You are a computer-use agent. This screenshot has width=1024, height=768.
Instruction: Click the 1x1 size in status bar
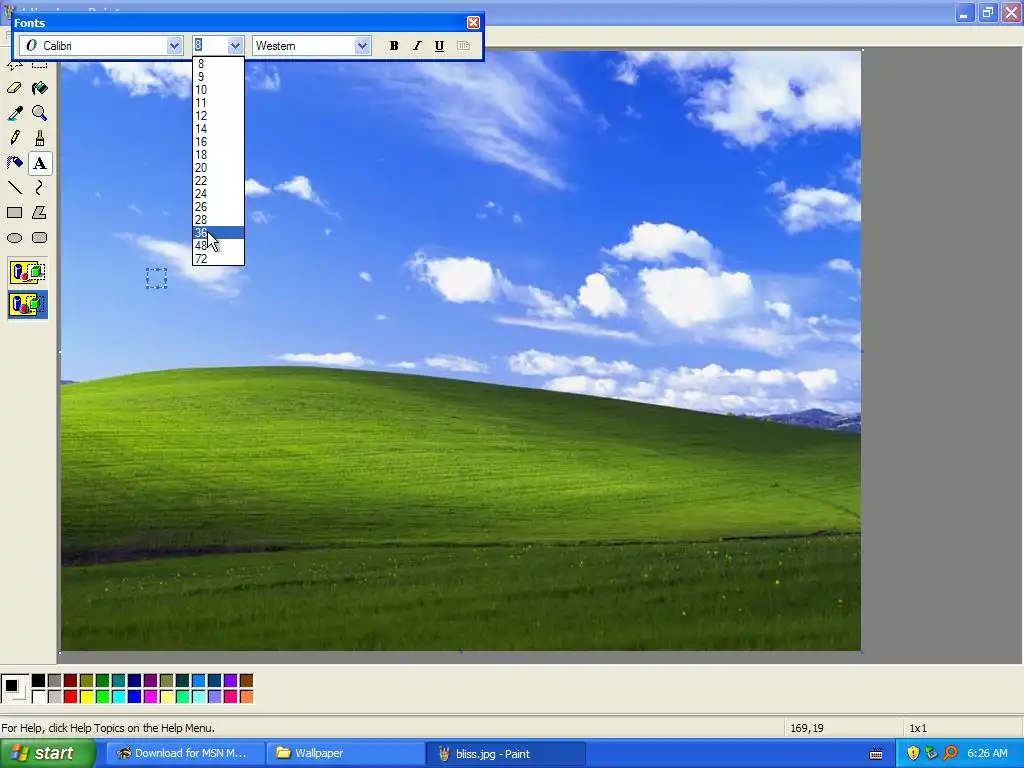[x=918, y=728]
